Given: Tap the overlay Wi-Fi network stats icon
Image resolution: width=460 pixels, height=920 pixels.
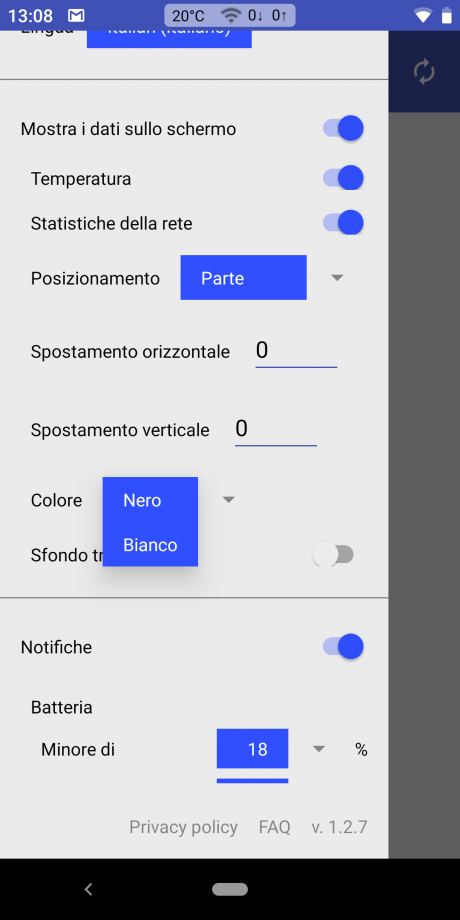Looking at the screenshot, I should [x=232, y=16].
